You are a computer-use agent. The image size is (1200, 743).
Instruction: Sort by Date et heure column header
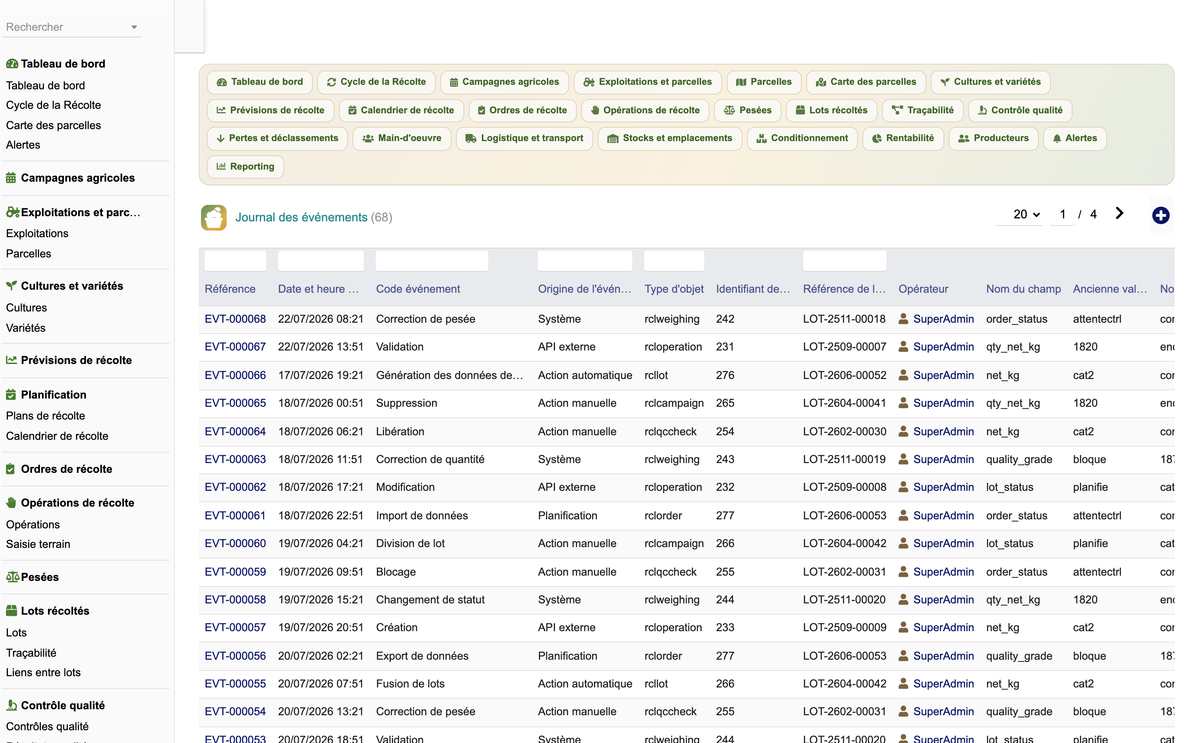click(318, 289)
